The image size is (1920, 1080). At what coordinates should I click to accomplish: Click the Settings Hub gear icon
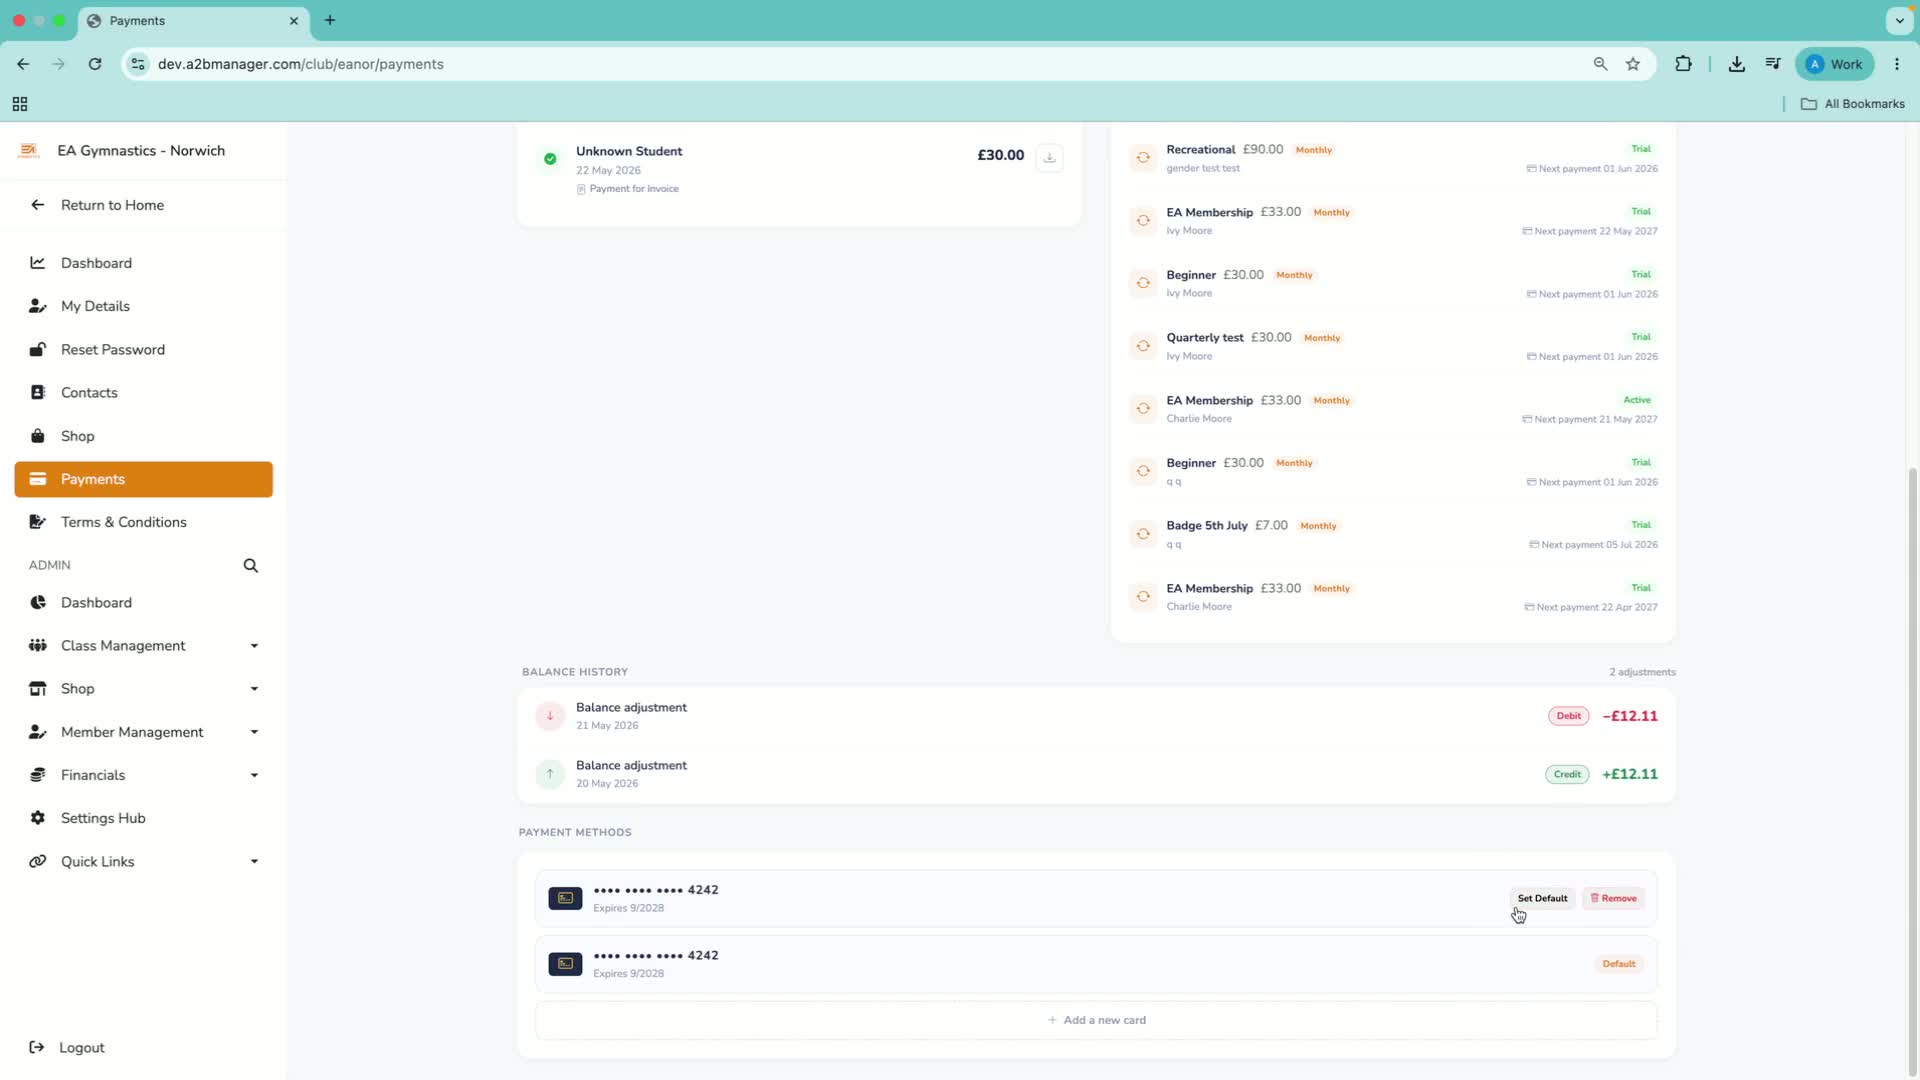point(38,818)
